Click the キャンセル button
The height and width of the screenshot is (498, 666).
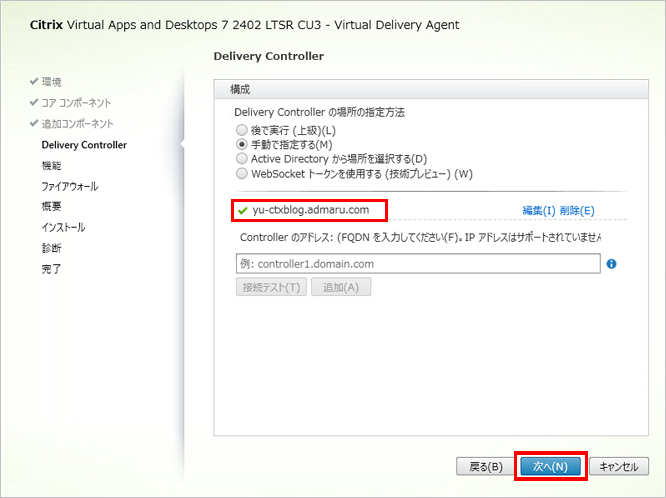point(619,466)
